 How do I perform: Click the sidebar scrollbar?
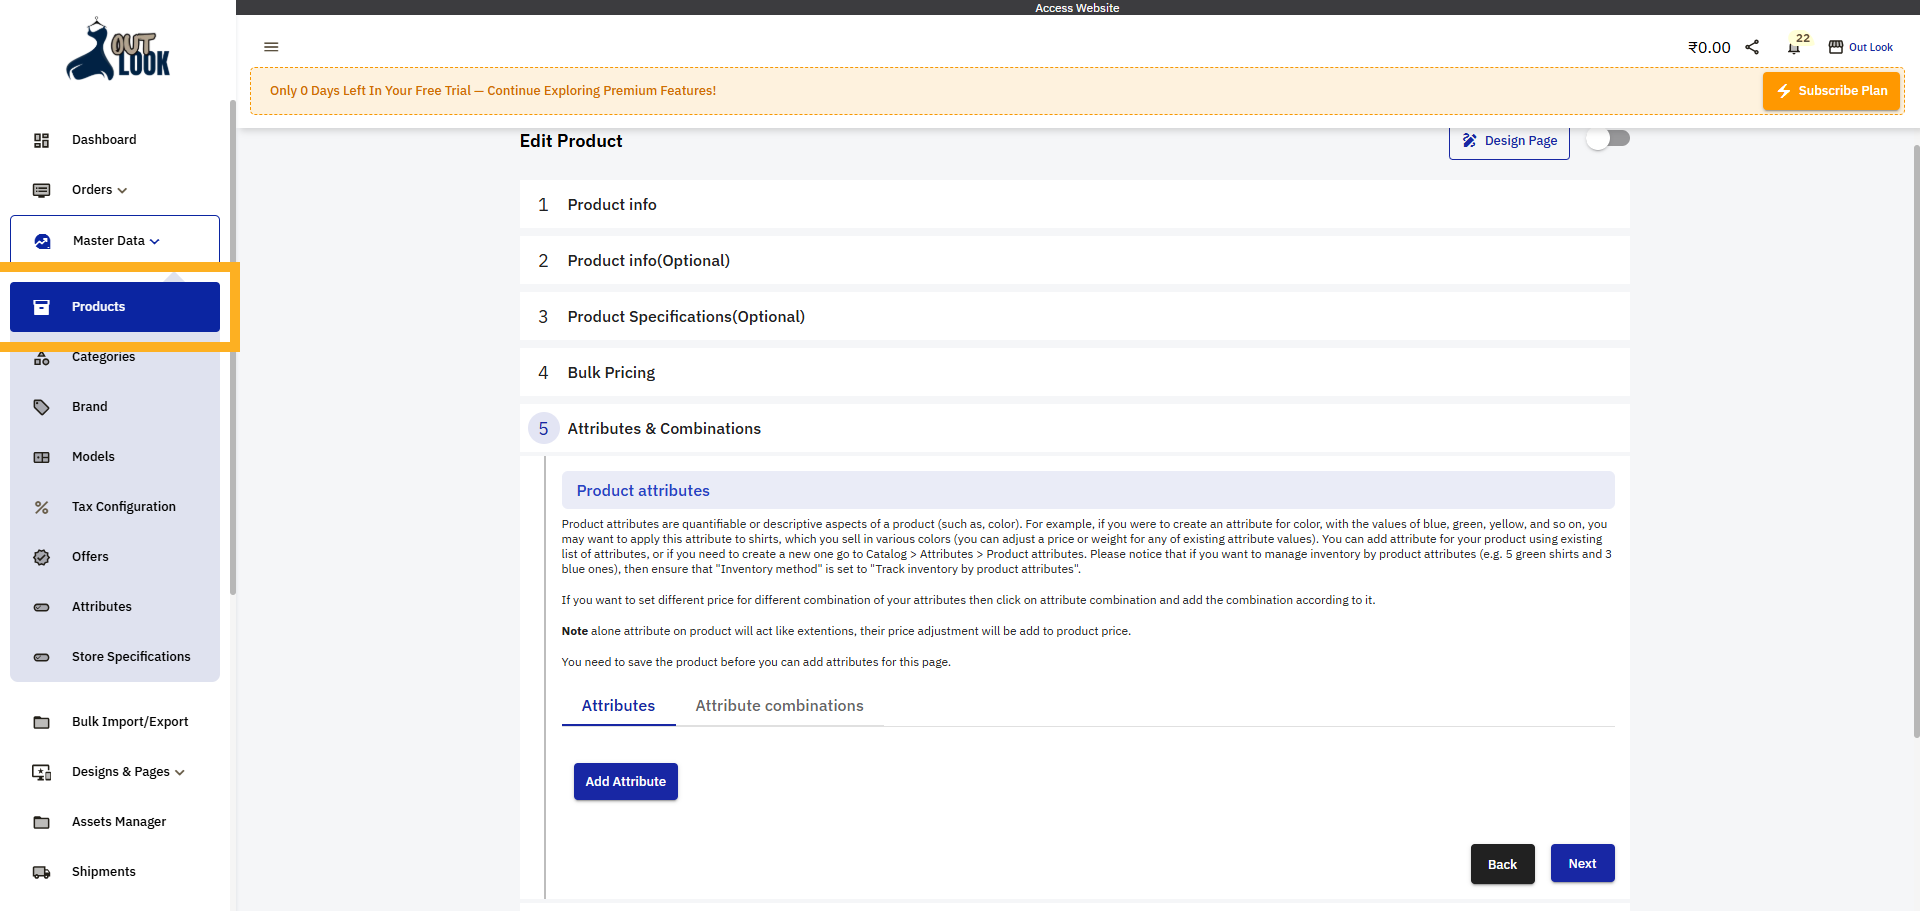point(233,347)
